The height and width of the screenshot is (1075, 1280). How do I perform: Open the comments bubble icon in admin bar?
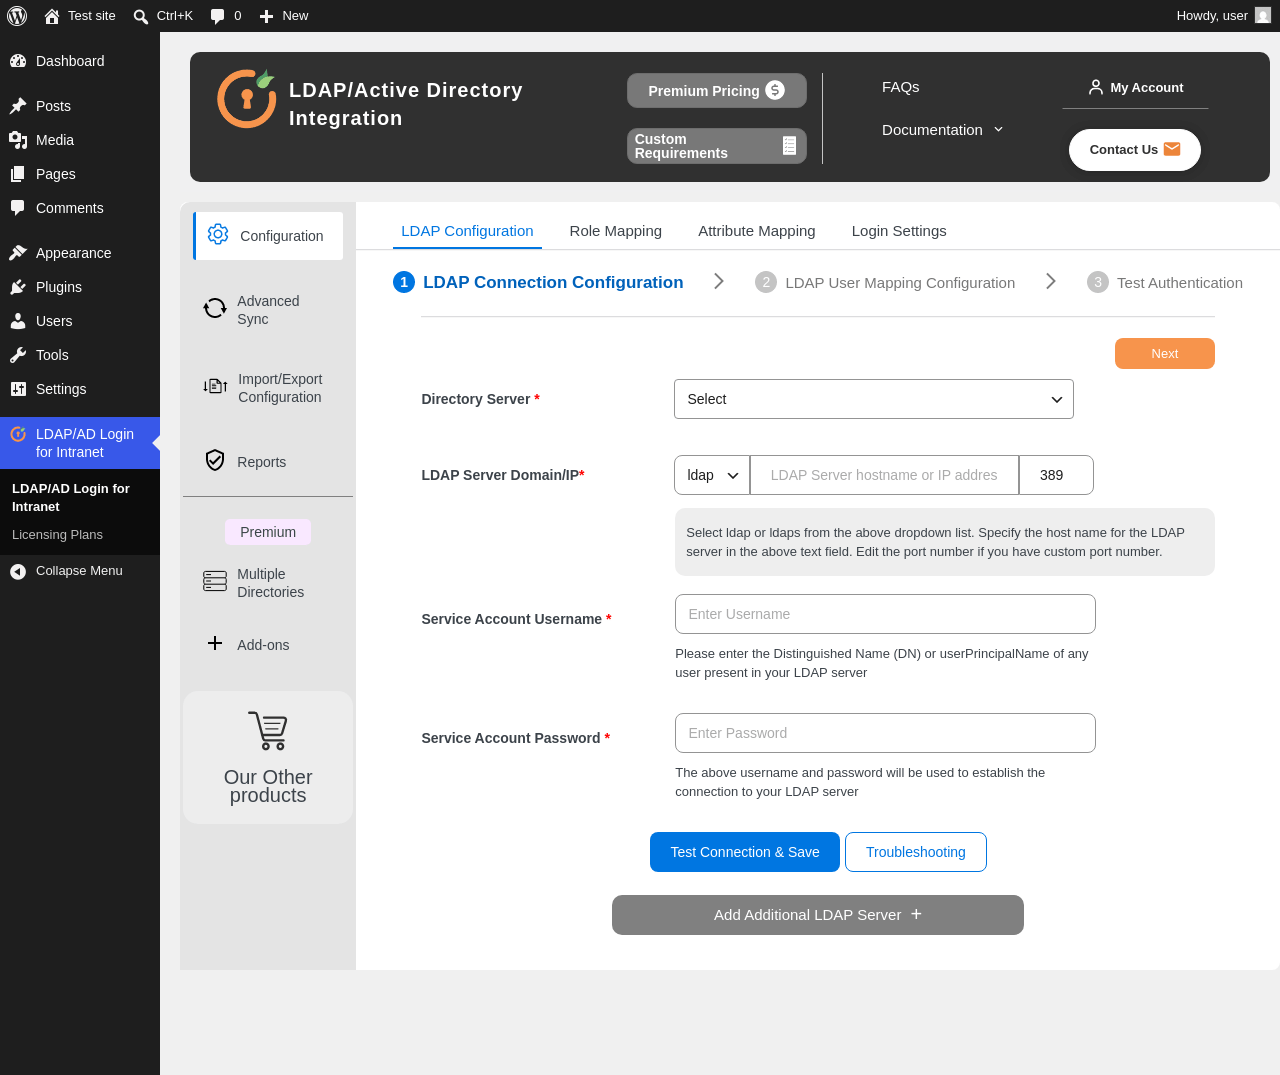(217, 16)
